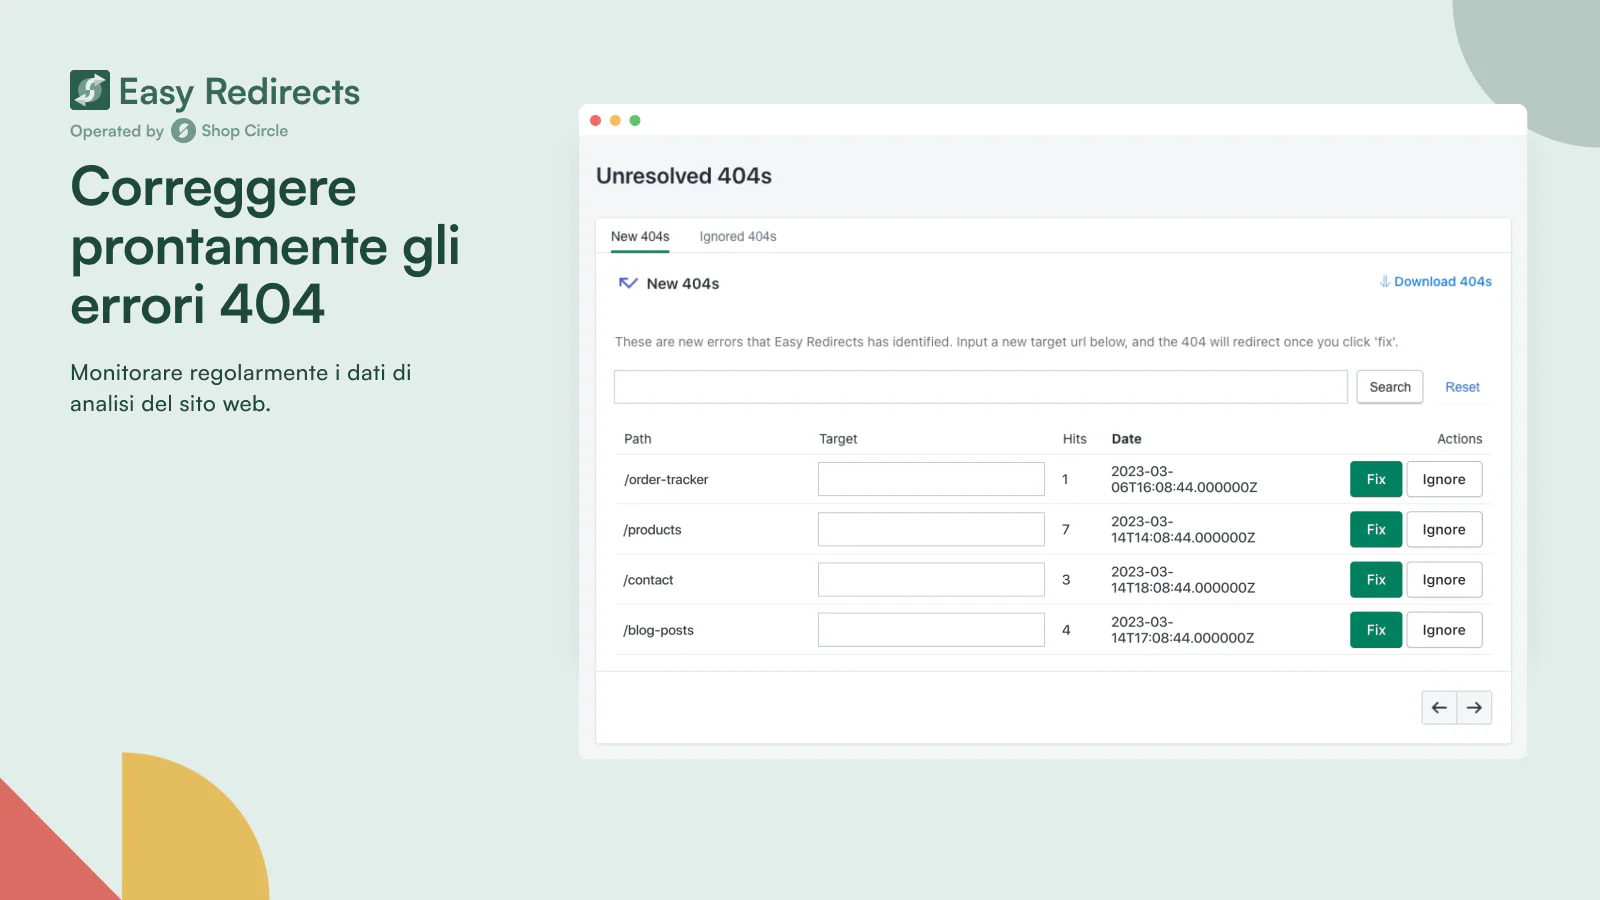Click the Download 404s link
The height and width of the screenshot is (900, 1600).
[x=1443, y=282]
